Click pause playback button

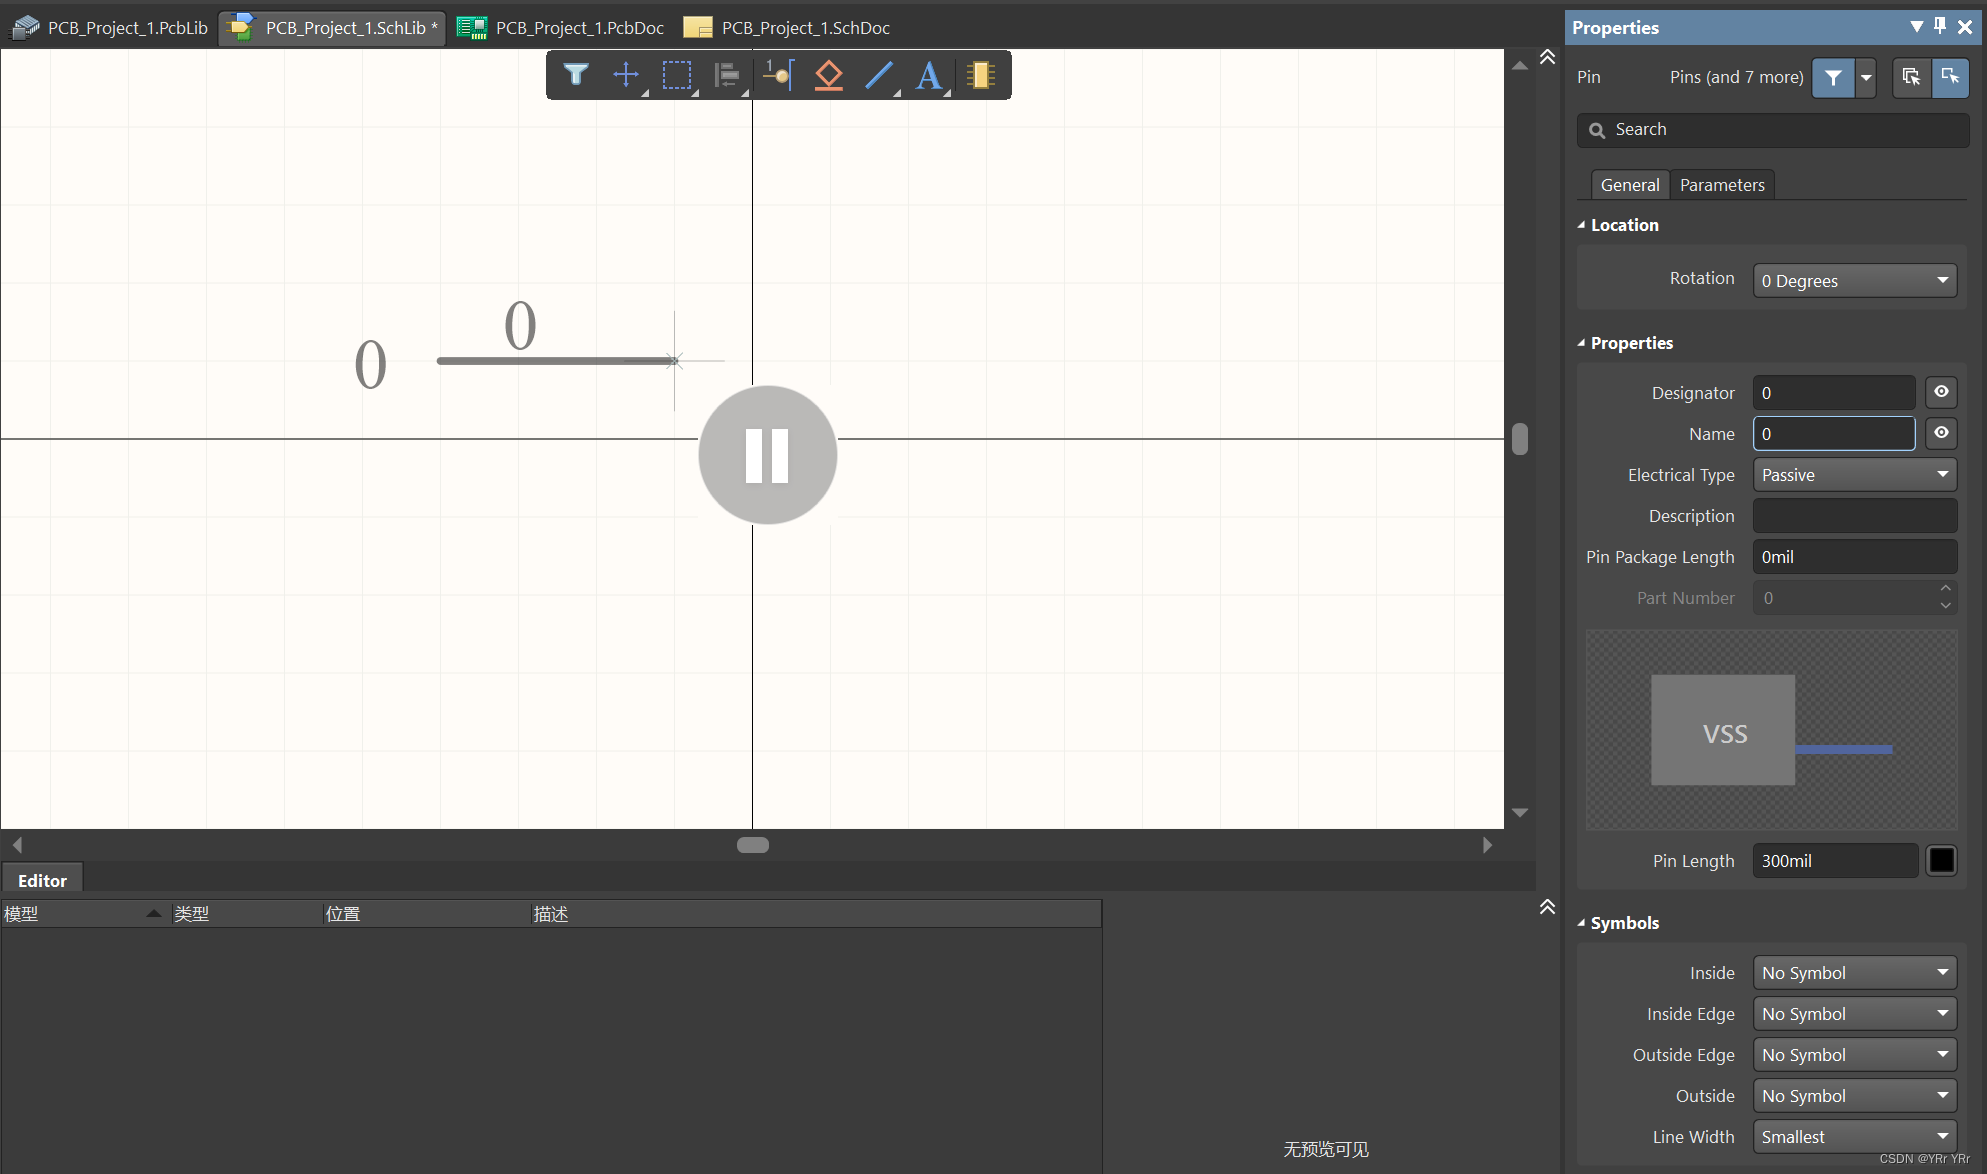pyautogui.click(x=766, y=454)
